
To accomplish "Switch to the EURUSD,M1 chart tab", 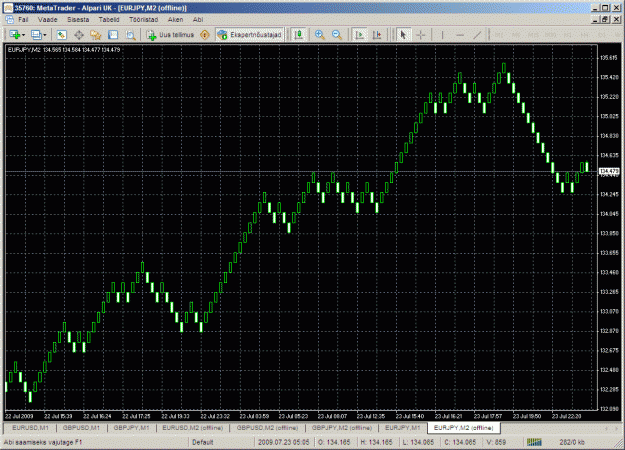I will (x=30, y=428).
